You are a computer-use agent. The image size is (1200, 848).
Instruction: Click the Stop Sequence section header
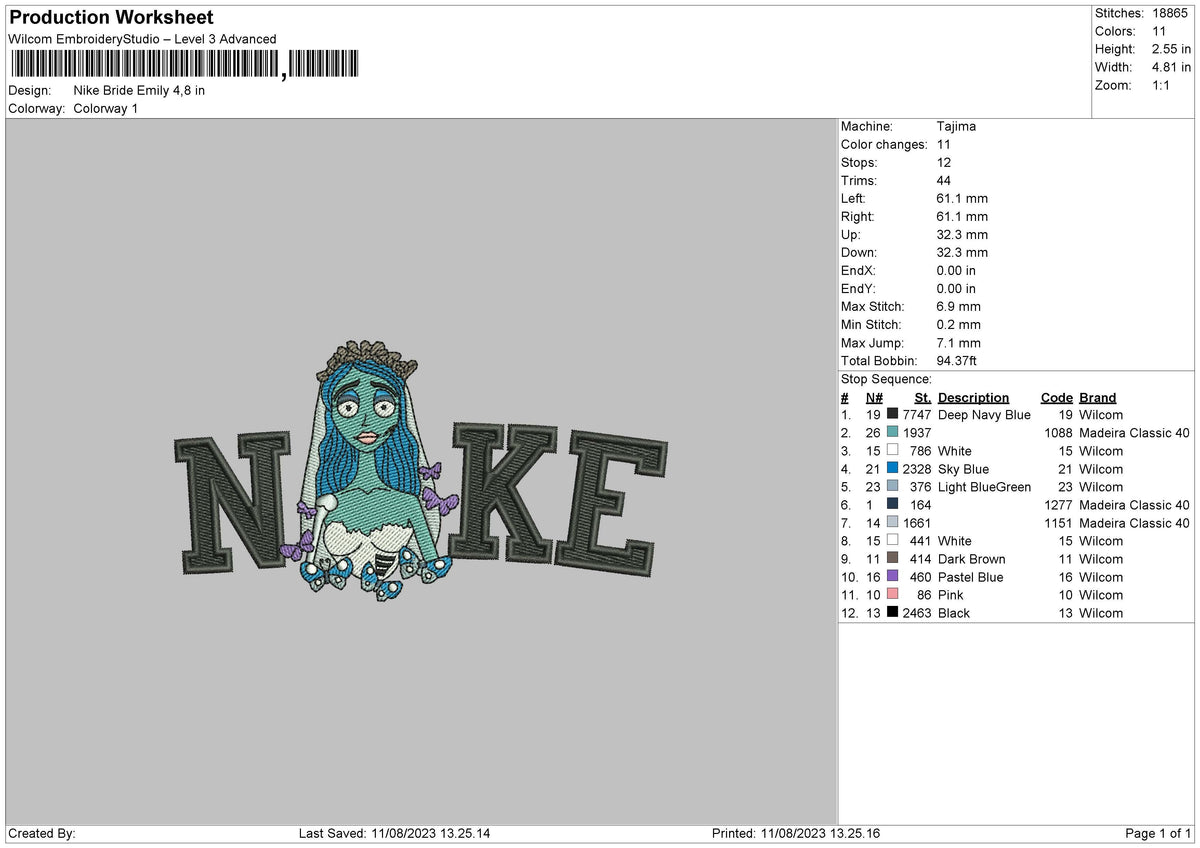884,379
